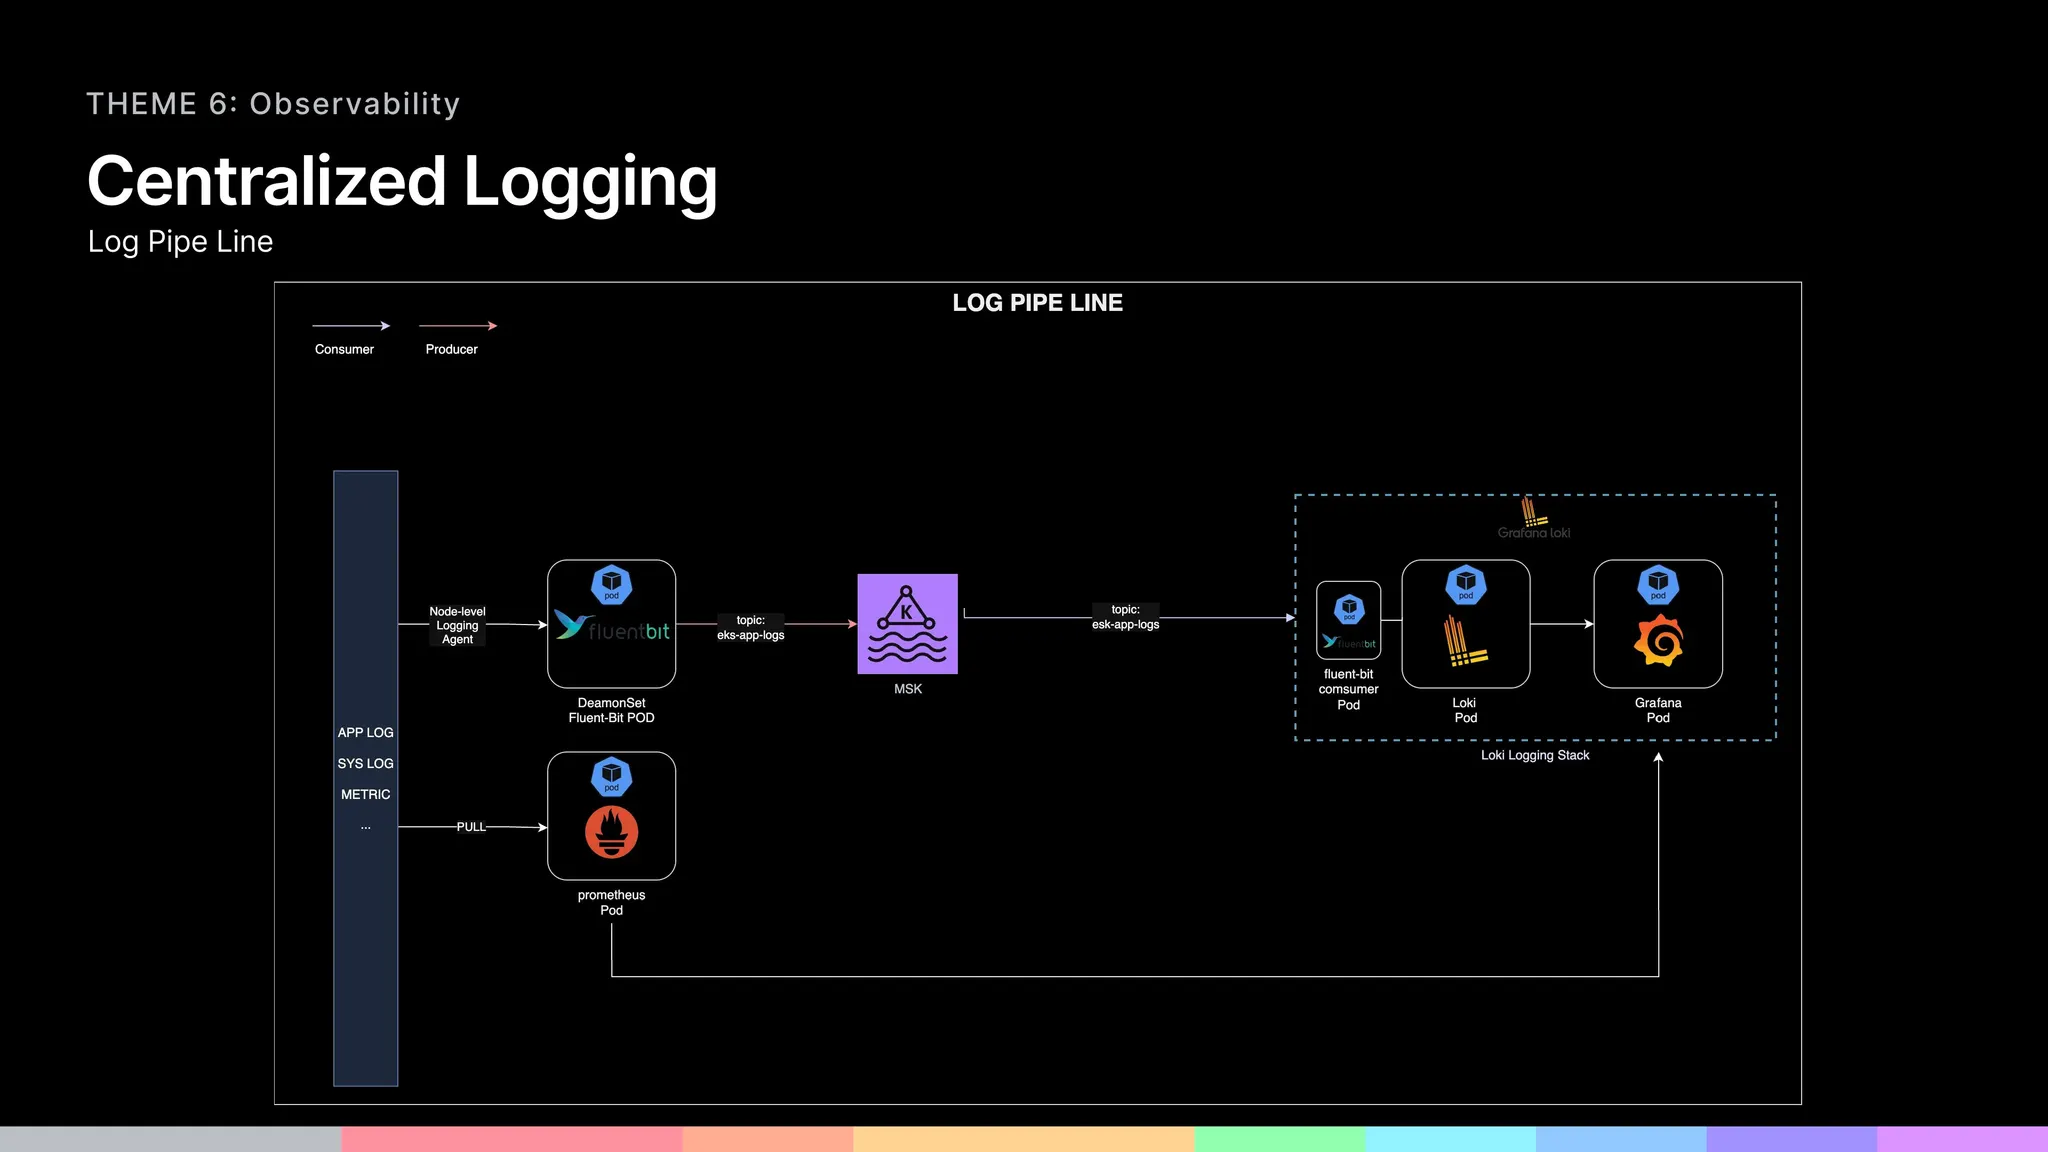
Task: Click the blue pod icon above Prometheus
Action: point(611,777)
